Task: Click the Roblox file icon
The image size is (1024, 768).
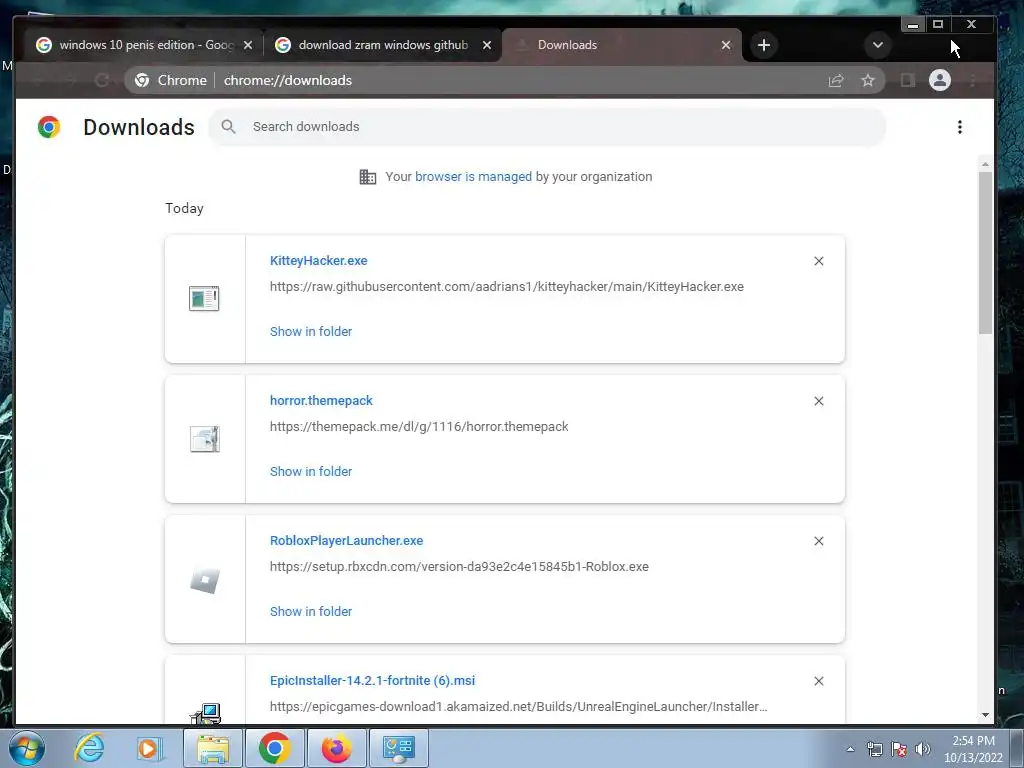Action: [x=204, y=579]
